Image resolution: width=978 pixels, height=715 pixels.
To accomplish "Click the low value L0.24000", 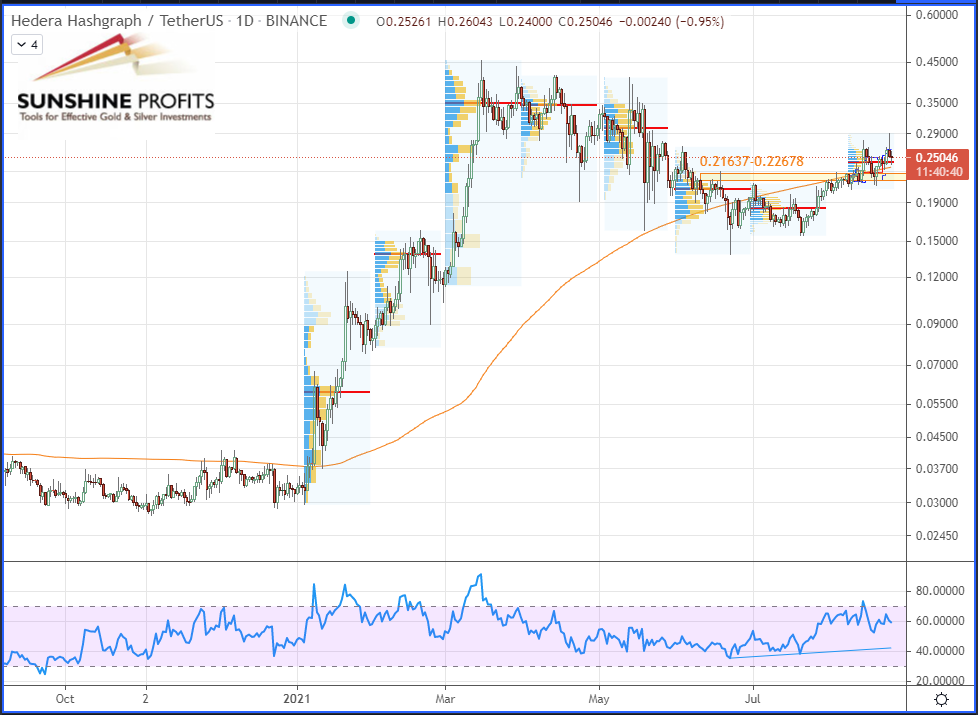I will tap(525, 22).
